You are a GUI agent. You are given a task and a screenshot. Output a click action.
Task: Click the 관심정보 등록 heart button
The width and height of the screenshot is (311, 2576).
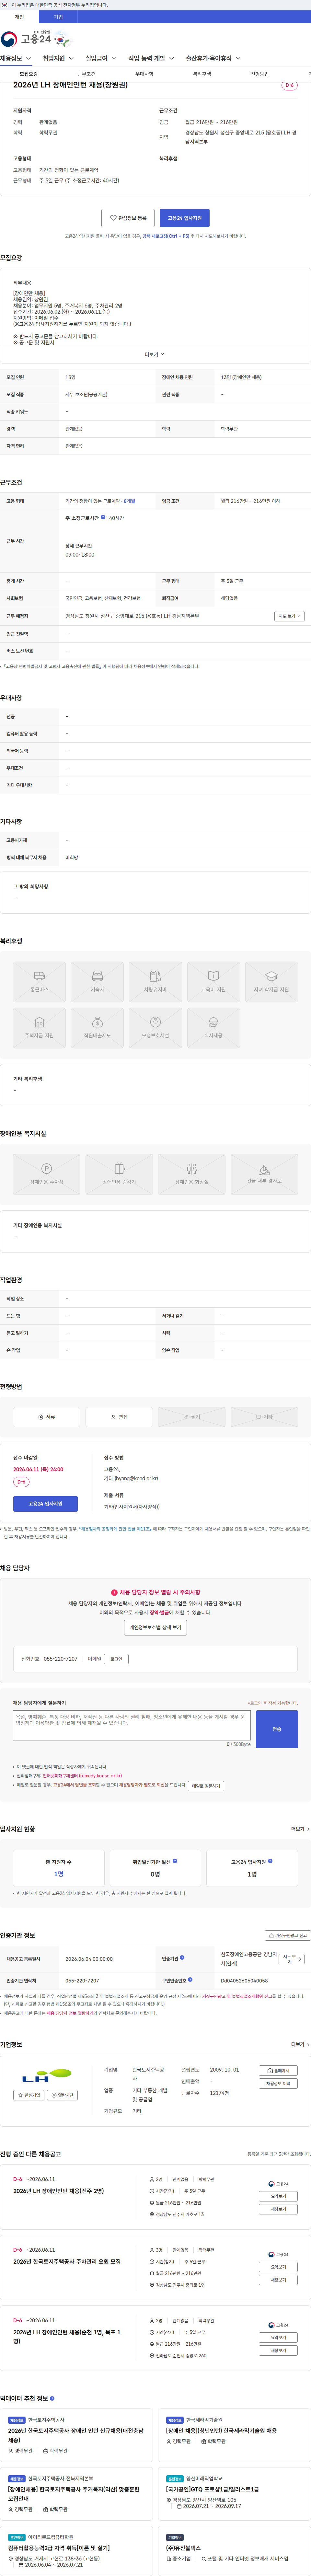coord(128,218)
